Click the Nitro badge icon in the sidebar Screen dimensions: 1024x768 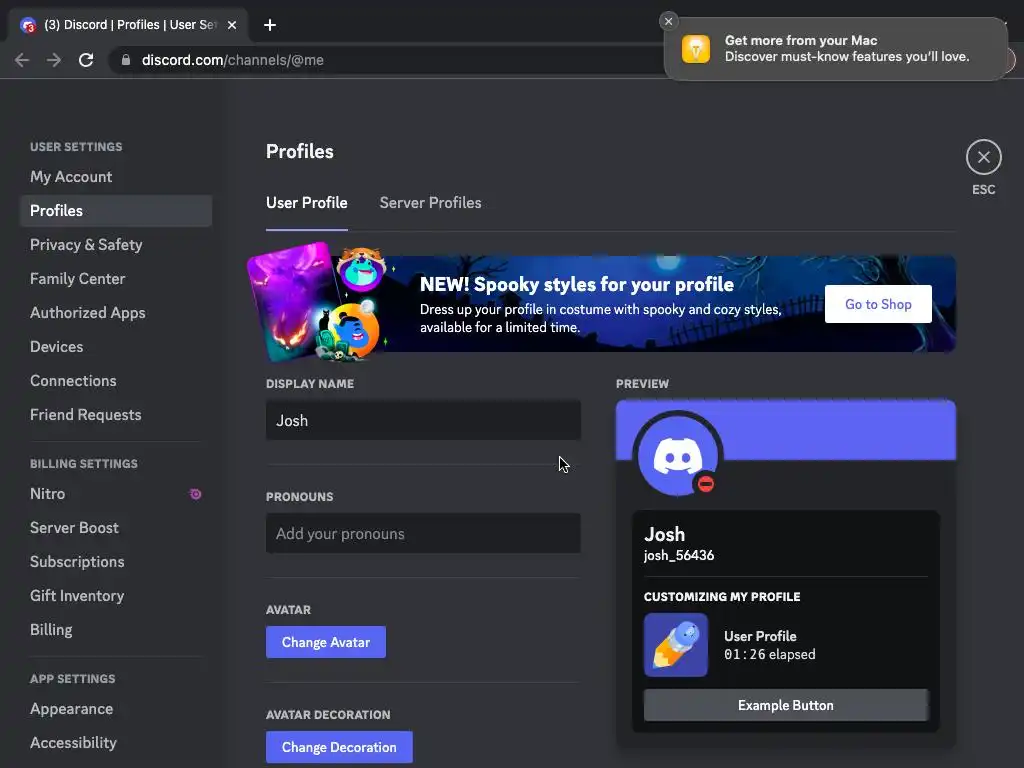(195, 494)
